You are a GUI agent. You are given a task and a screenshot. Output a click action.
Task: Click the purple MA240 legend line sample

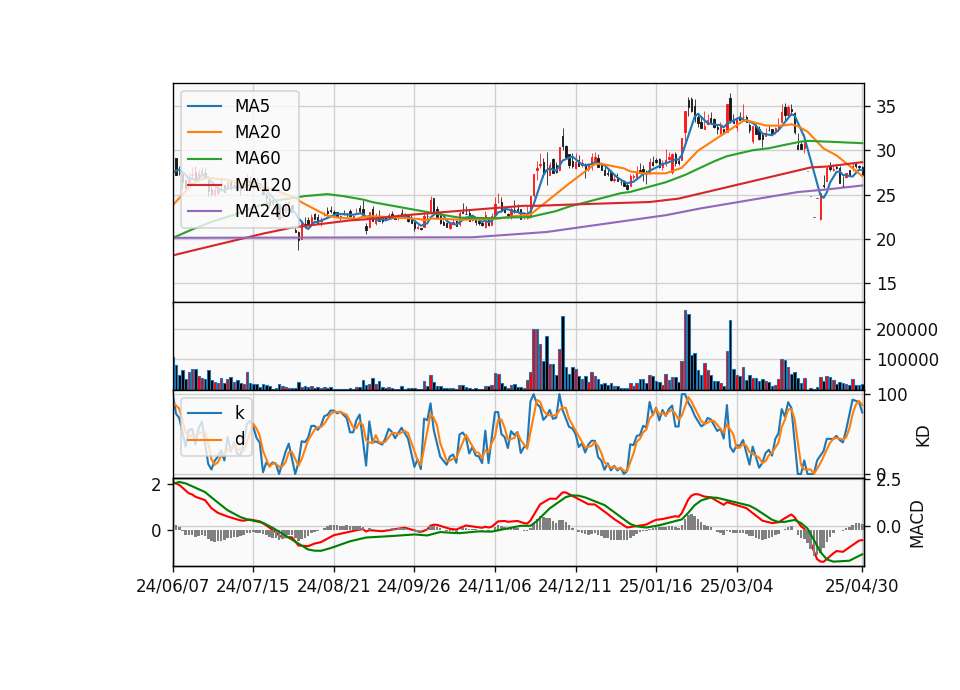[x=204, y=211]
